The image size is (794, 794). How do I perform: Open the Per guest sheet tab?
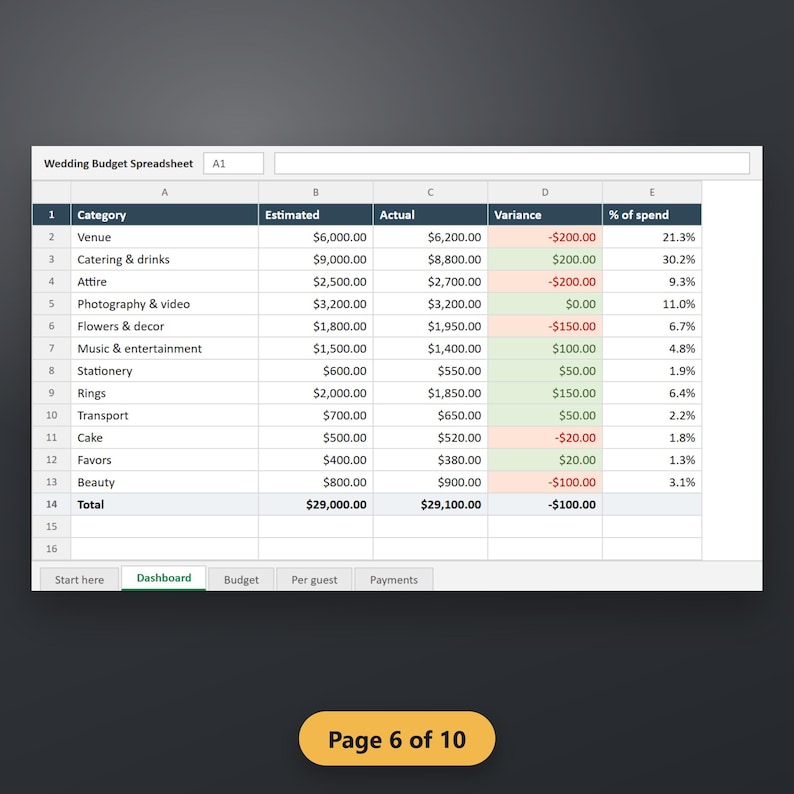pyautogui.click(x=314, y=579)
